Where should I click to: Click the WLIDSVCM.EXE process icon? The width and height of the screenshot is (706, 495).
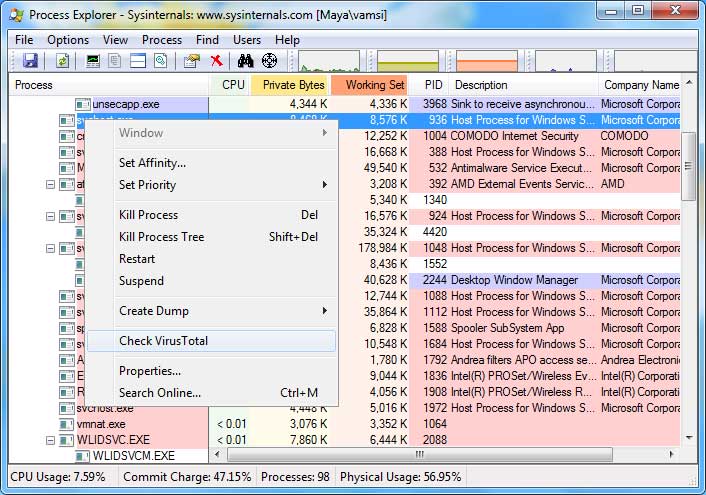tap(83, 456)
